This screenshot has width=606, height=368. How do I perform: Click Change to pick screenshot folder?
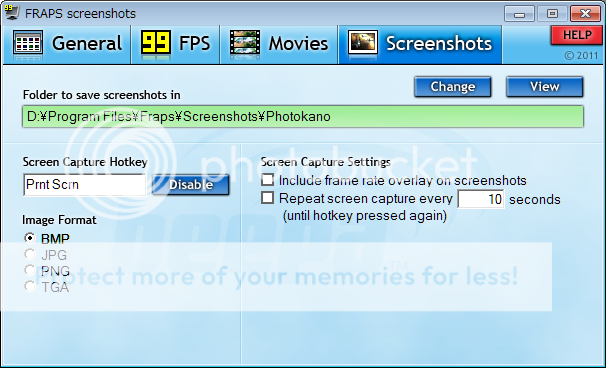453,87
